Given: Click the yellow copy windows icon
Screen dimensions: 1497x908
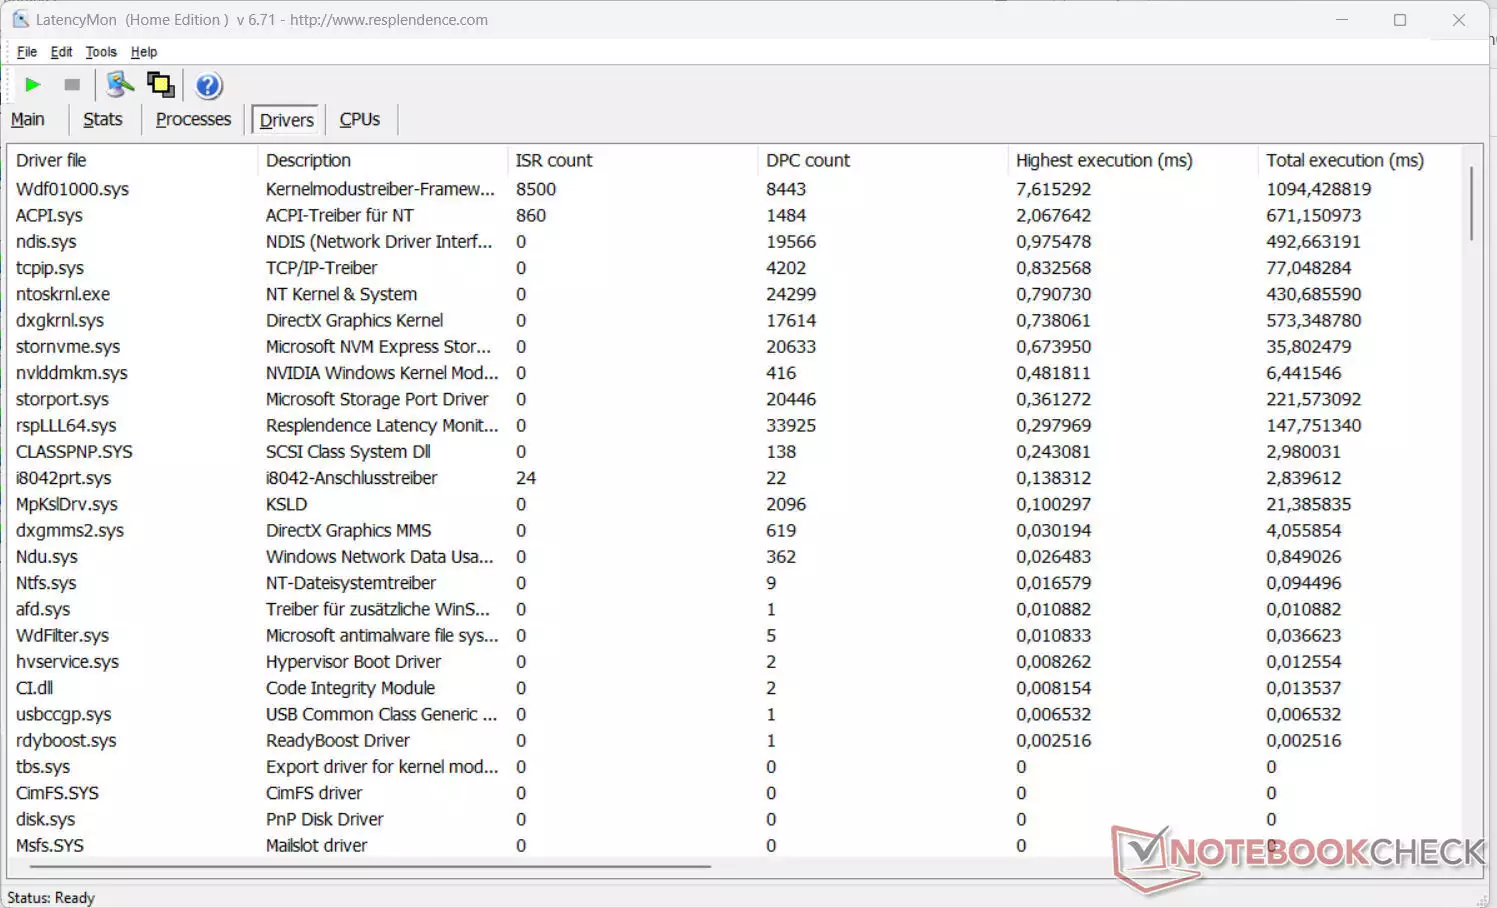Looking at the screenshot, I should tap(160, 85).
